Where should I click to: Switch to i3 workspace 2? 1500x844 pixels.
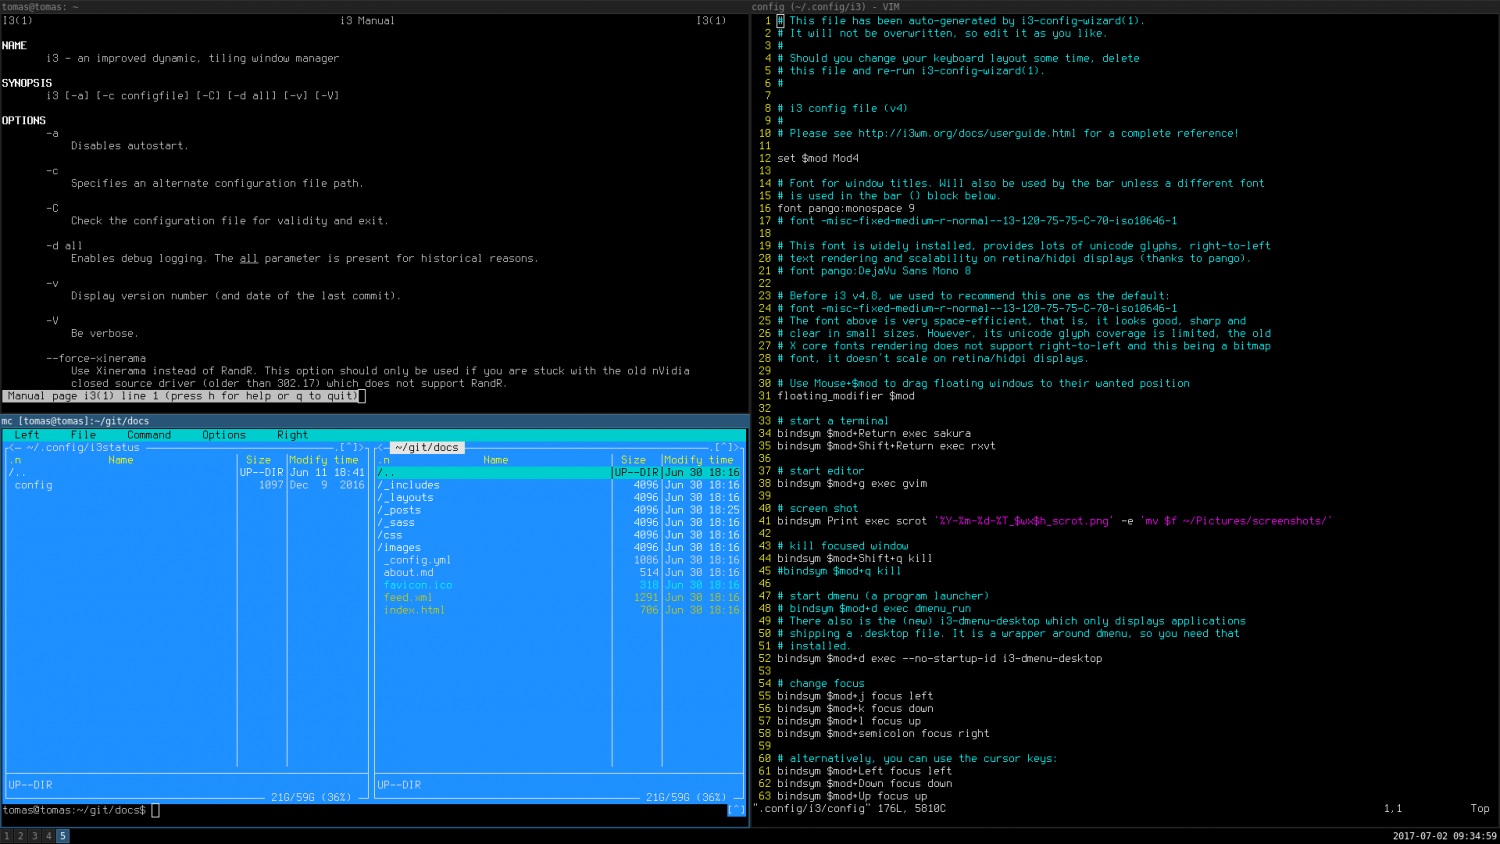point(20,836)
